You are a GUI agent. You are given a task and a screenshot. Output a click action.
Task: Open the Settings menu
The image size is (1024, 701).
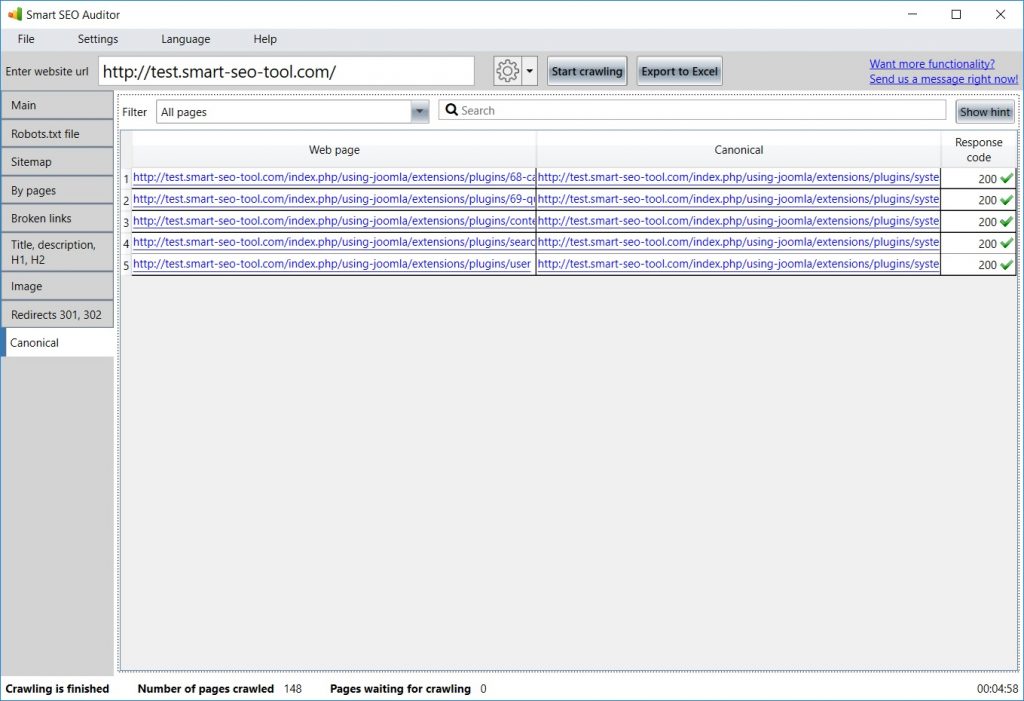pyautogui.click(x=98, y=39)
